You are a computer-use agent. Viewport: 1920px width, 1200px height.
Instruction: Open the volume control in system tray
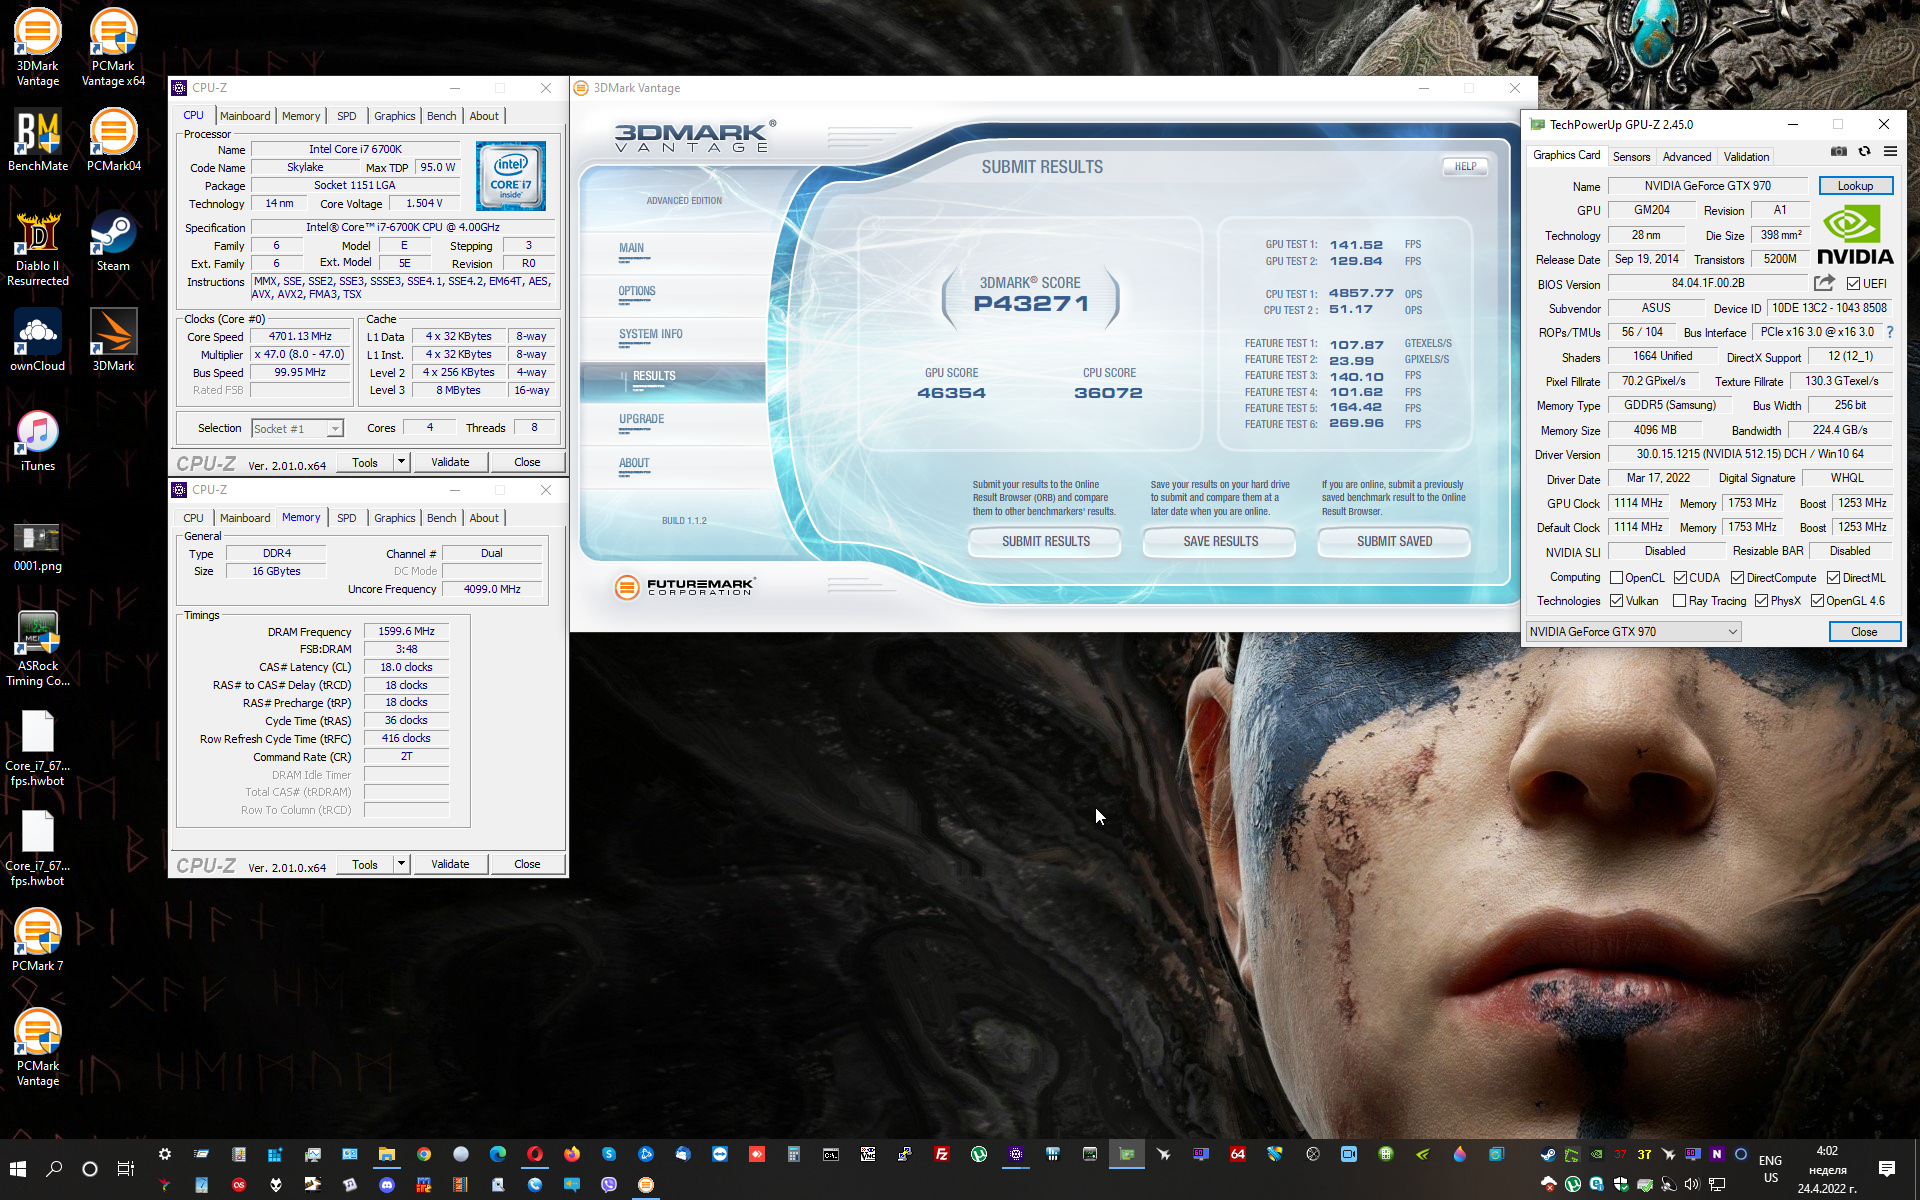[x=1692, y=1185]
